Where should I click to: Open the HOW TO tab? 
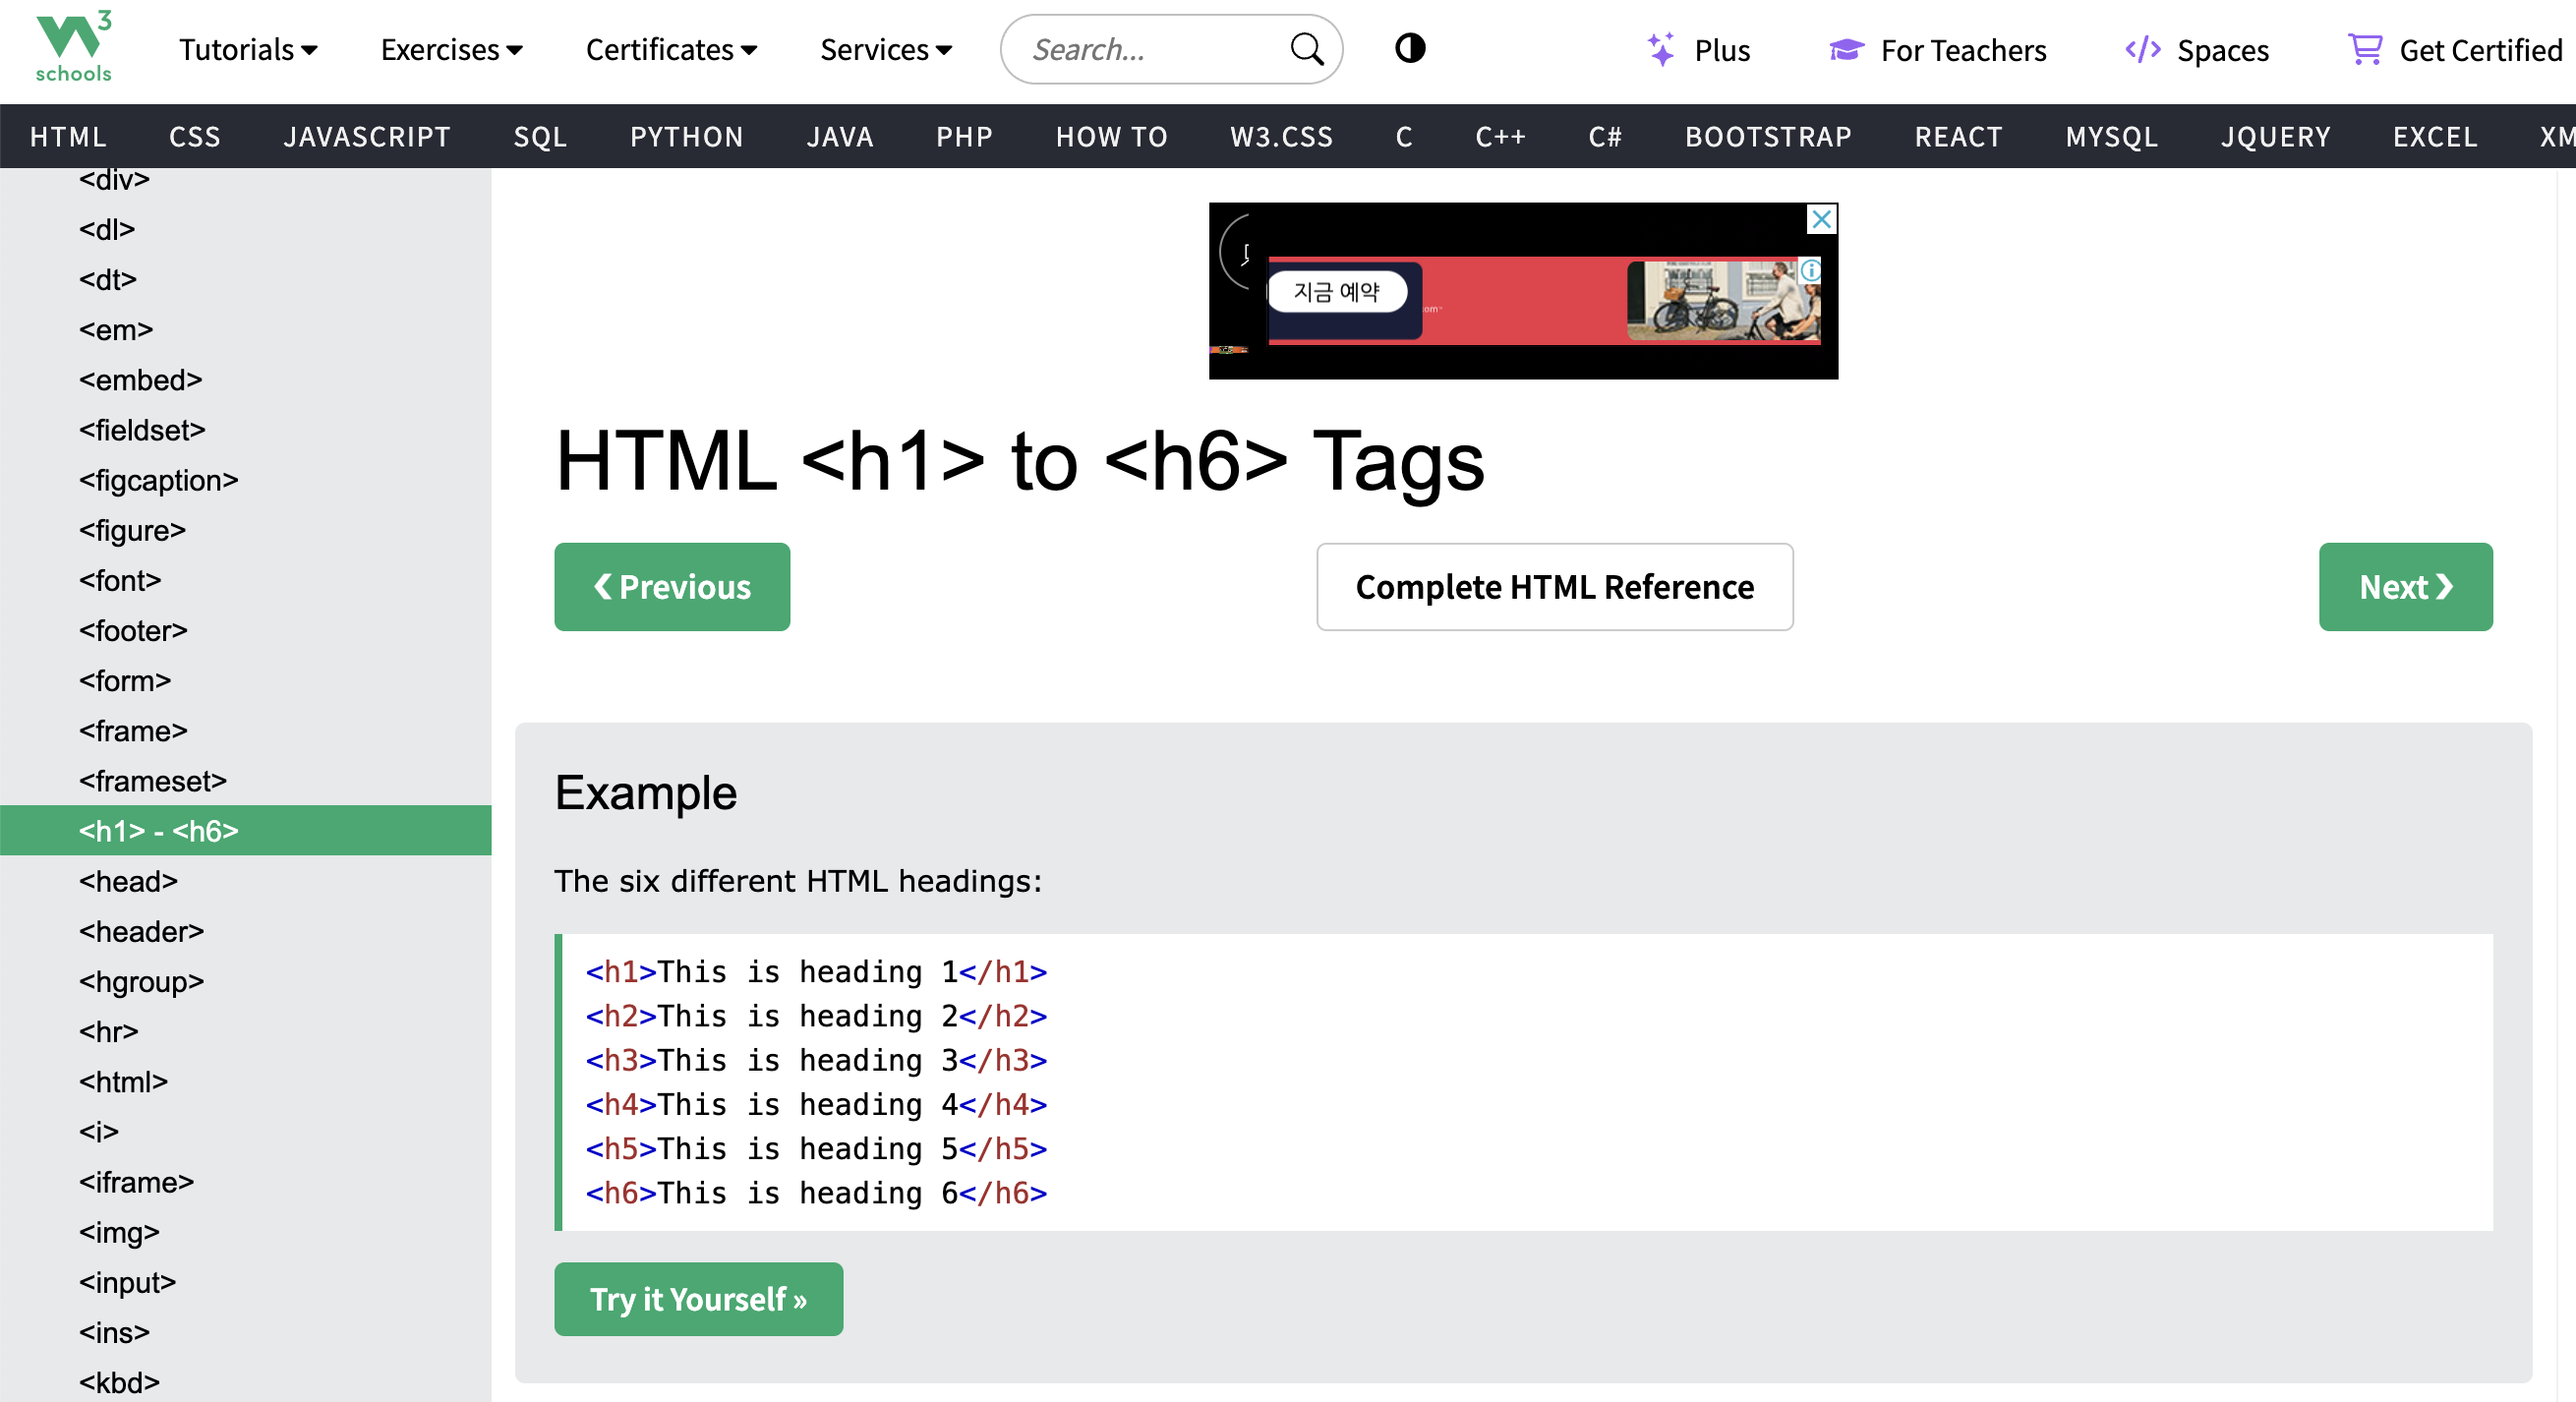pos(1112,137)
